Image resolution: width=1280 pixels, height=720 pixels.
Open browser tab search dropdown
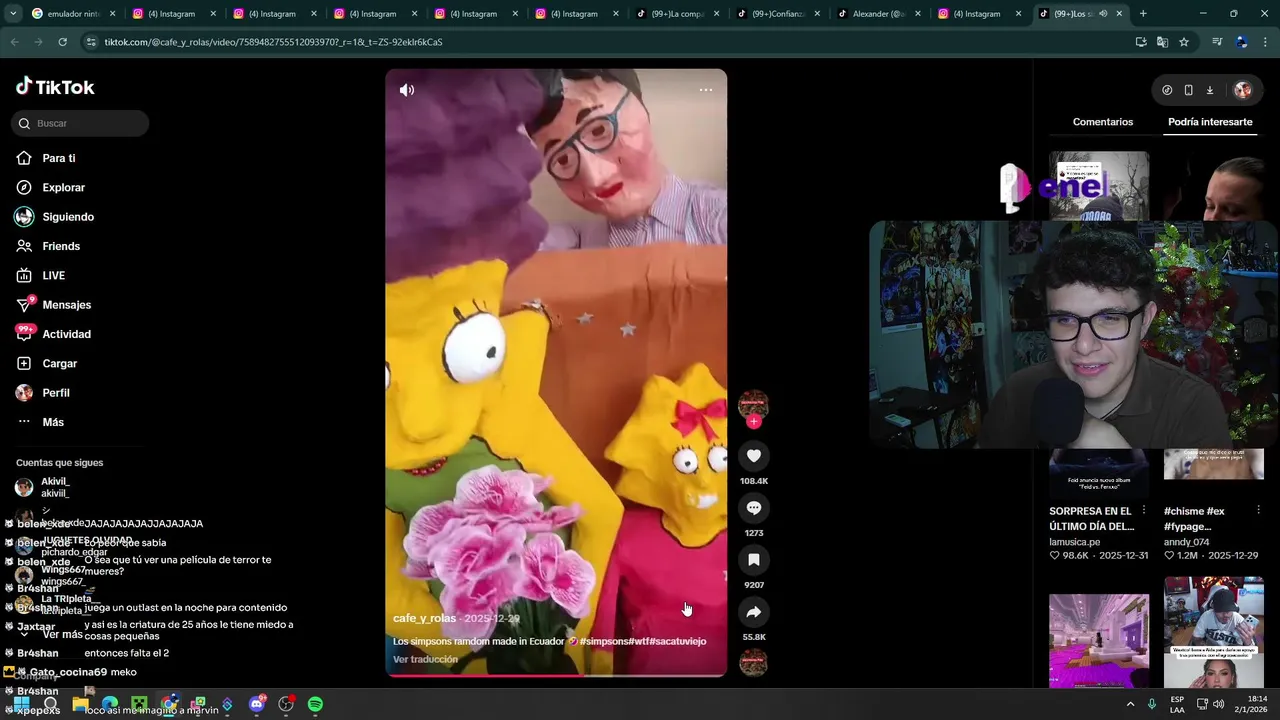(14, 14)
